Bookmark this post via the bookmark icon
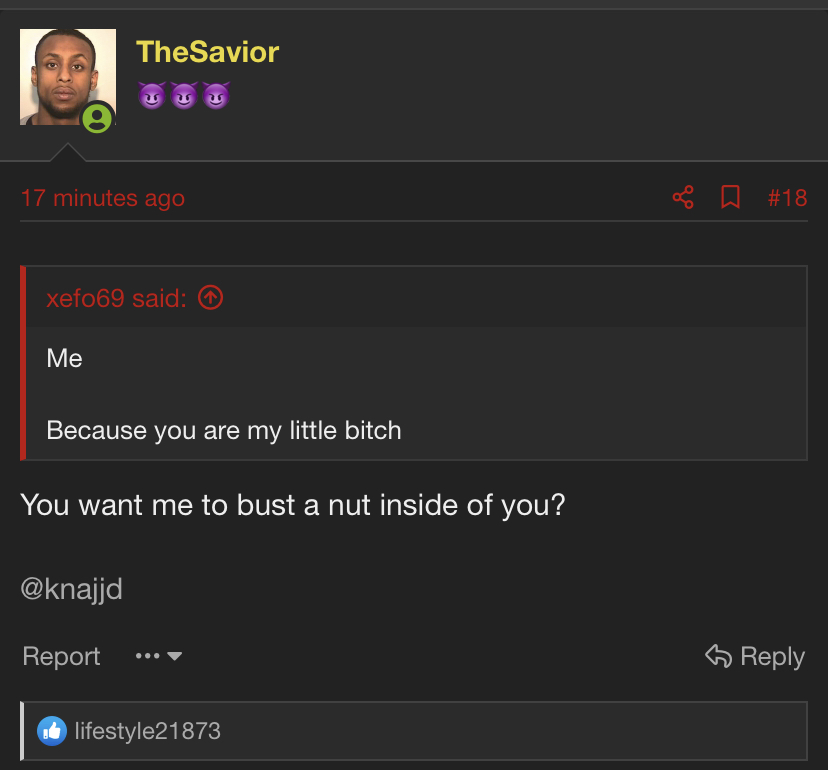Screen dimensions: 828x770 coord(730,198)
